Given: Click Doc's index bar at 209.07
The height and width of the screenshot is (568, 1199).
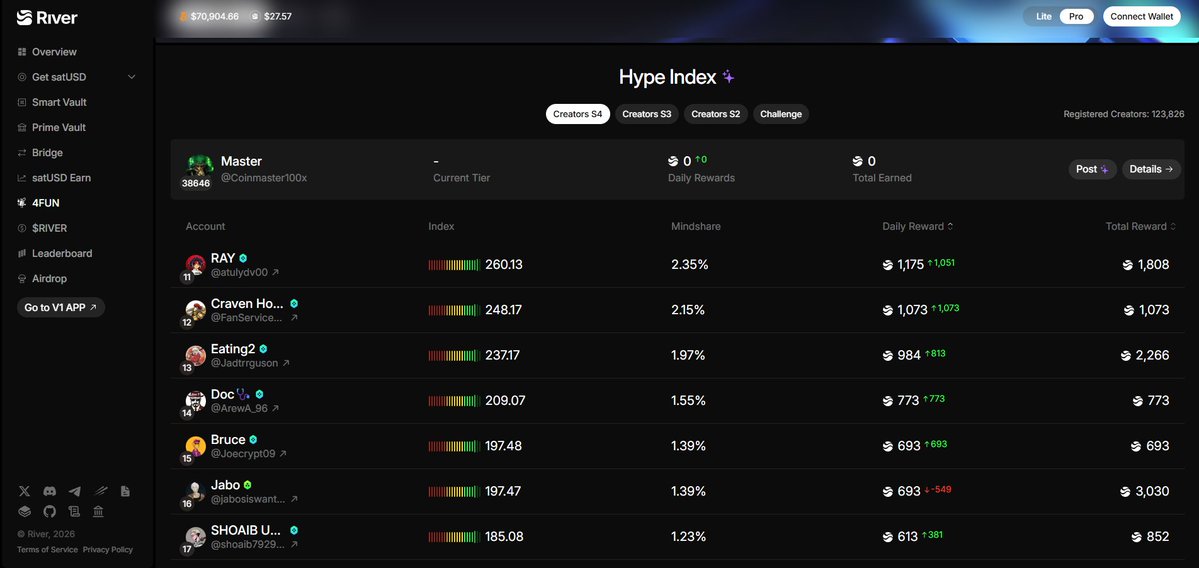Looking at the screenshot, I should coord(454,401).
